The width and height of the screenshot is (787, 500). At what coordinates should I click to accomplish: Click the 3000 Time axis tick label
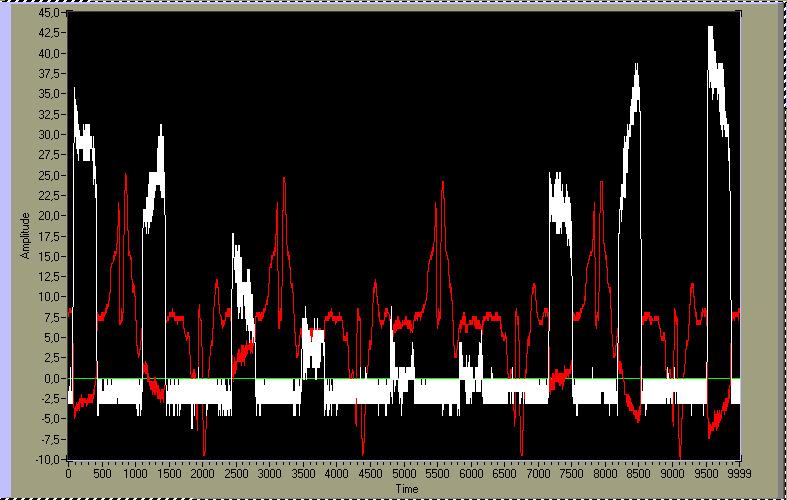[x=270, y=473]
